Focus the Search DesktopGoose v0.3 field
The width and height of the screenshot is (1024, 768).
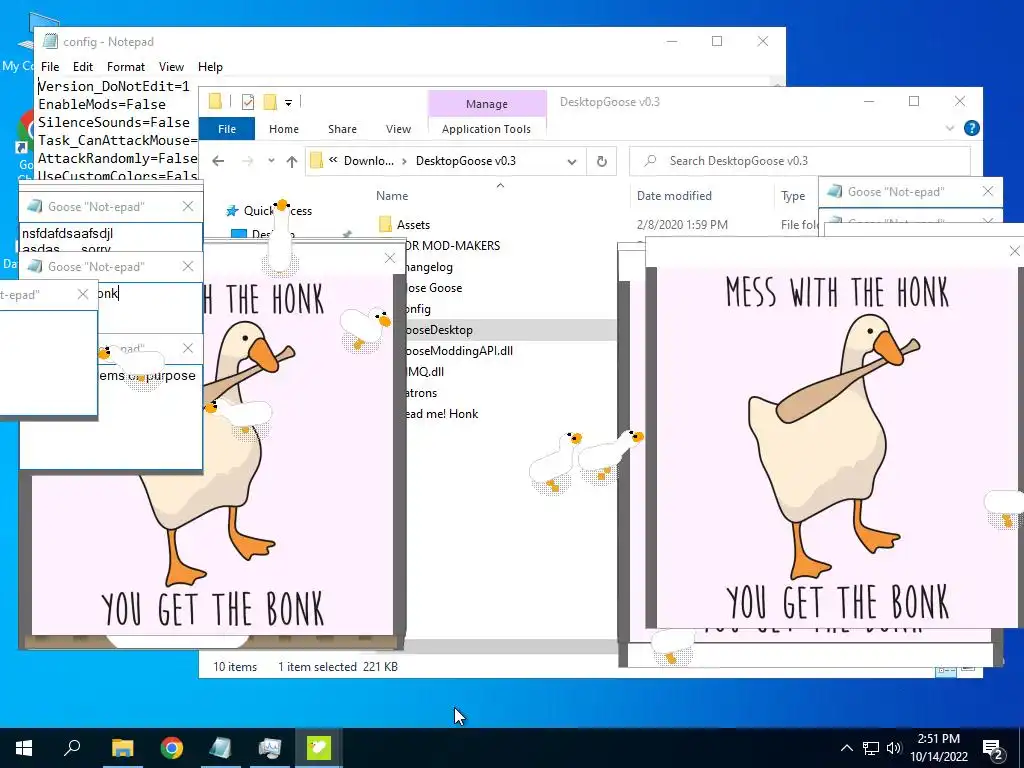(x=799, y=161)
